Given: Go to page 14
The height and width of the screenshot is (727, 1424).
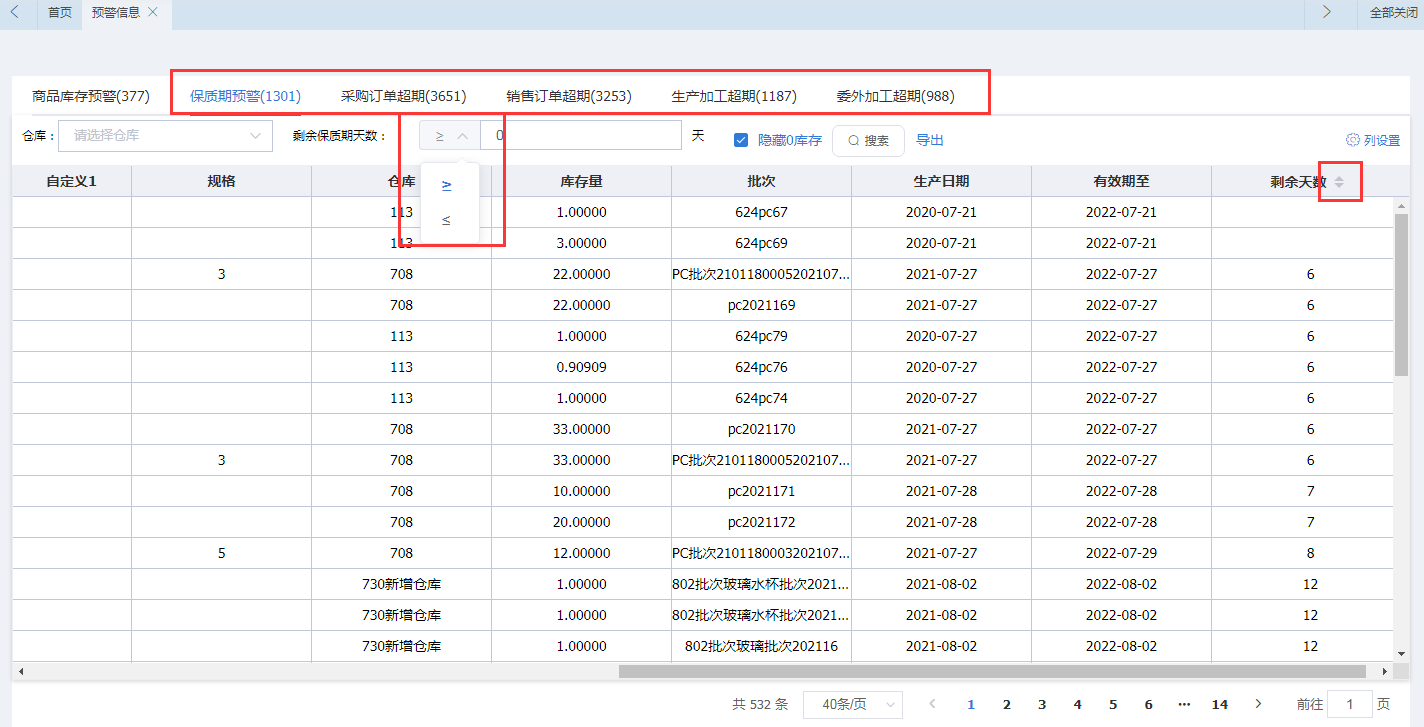Looking at the screenshot, I should [x=1220, y=705].
